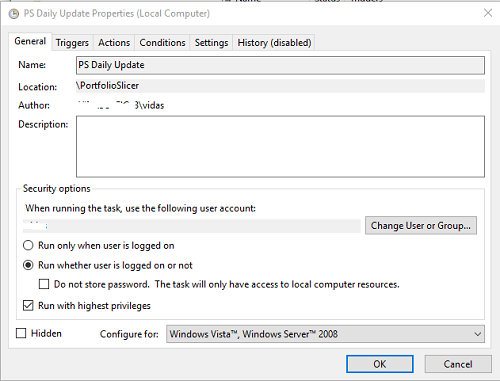Viewport: 500px width, 381px height.
Task: Go to the Settings tab
Action: (211, 43)
